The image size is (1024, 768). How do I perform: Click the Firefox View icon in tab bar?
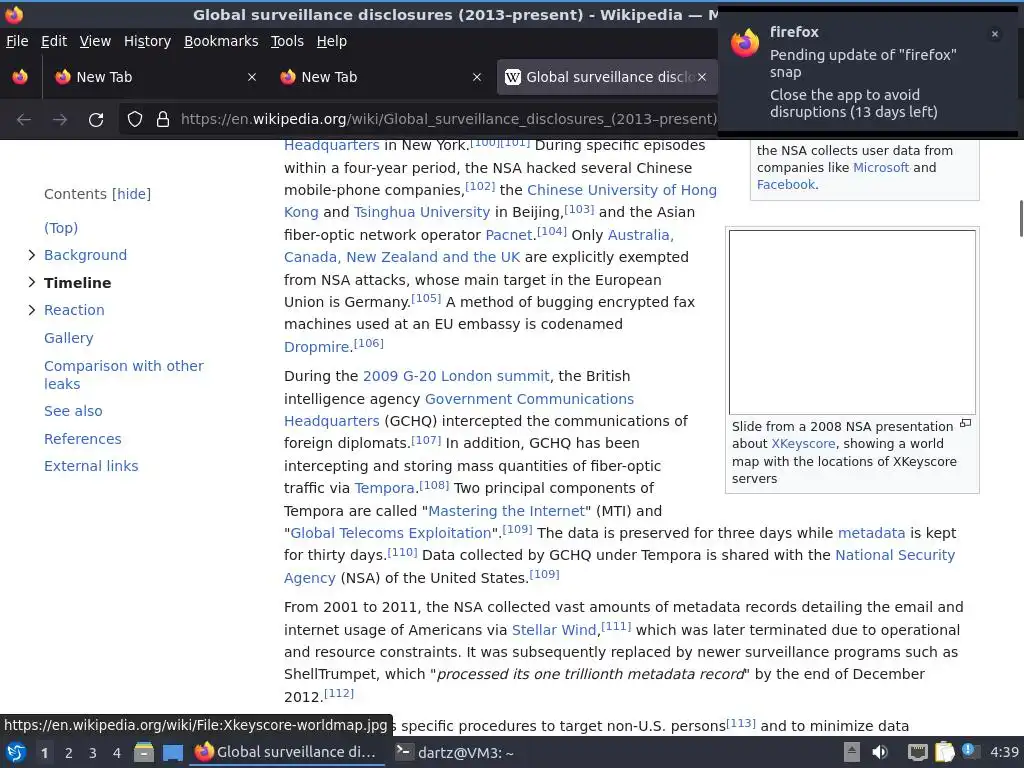[20, 77]
